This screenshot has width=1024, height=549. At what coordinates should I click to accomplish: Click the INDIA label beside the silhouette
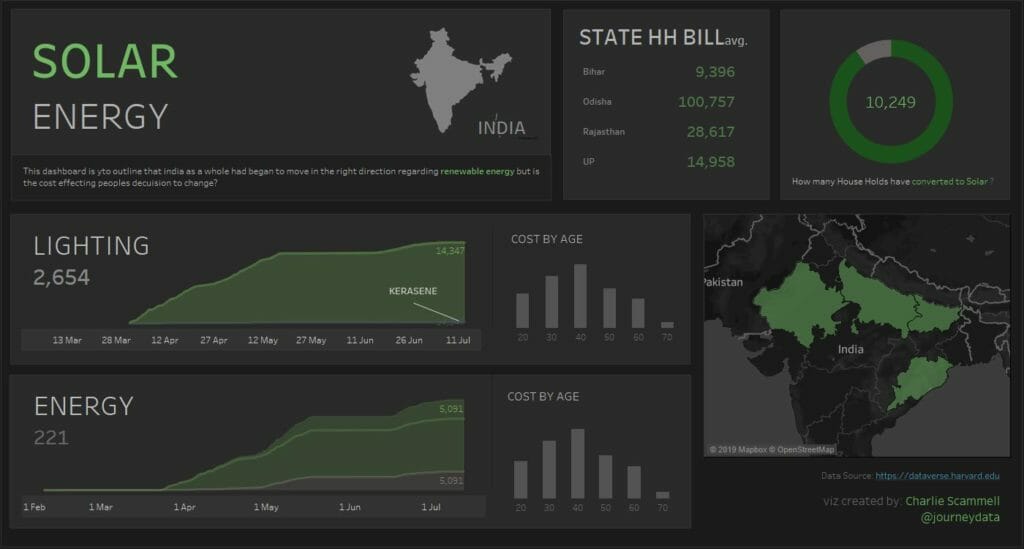(502, 128)
